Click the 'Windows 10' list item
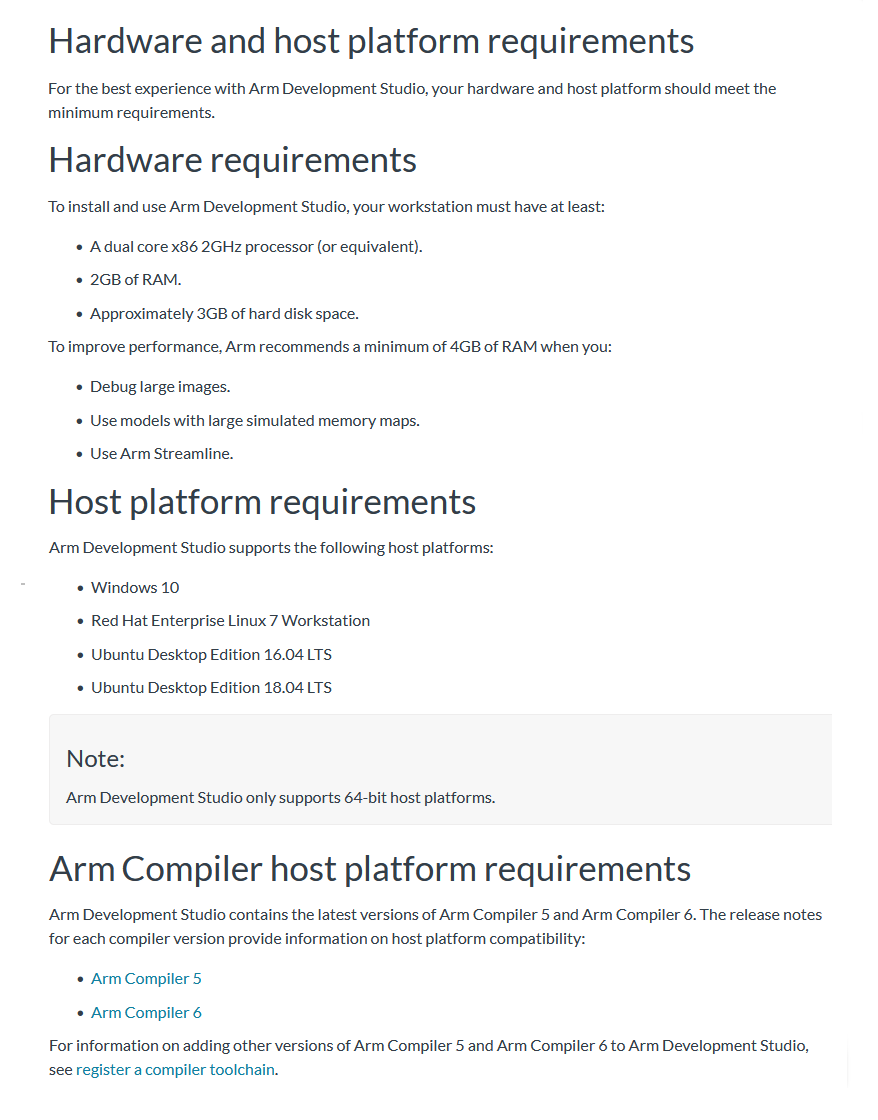The height and width of the screenshot is (1120, 878). 135,587
